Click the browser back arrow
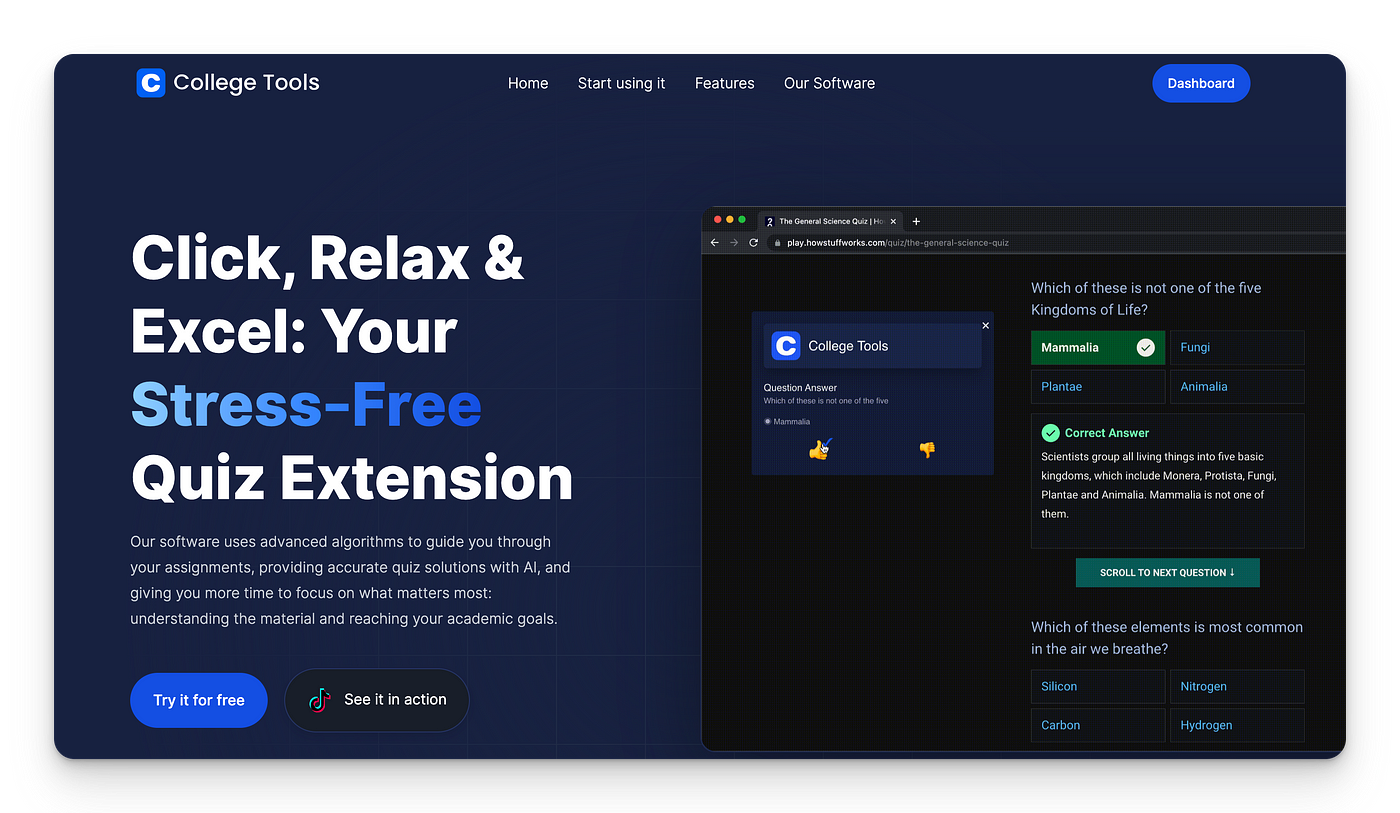1400x813 pixels. click(x=714, y=242)
